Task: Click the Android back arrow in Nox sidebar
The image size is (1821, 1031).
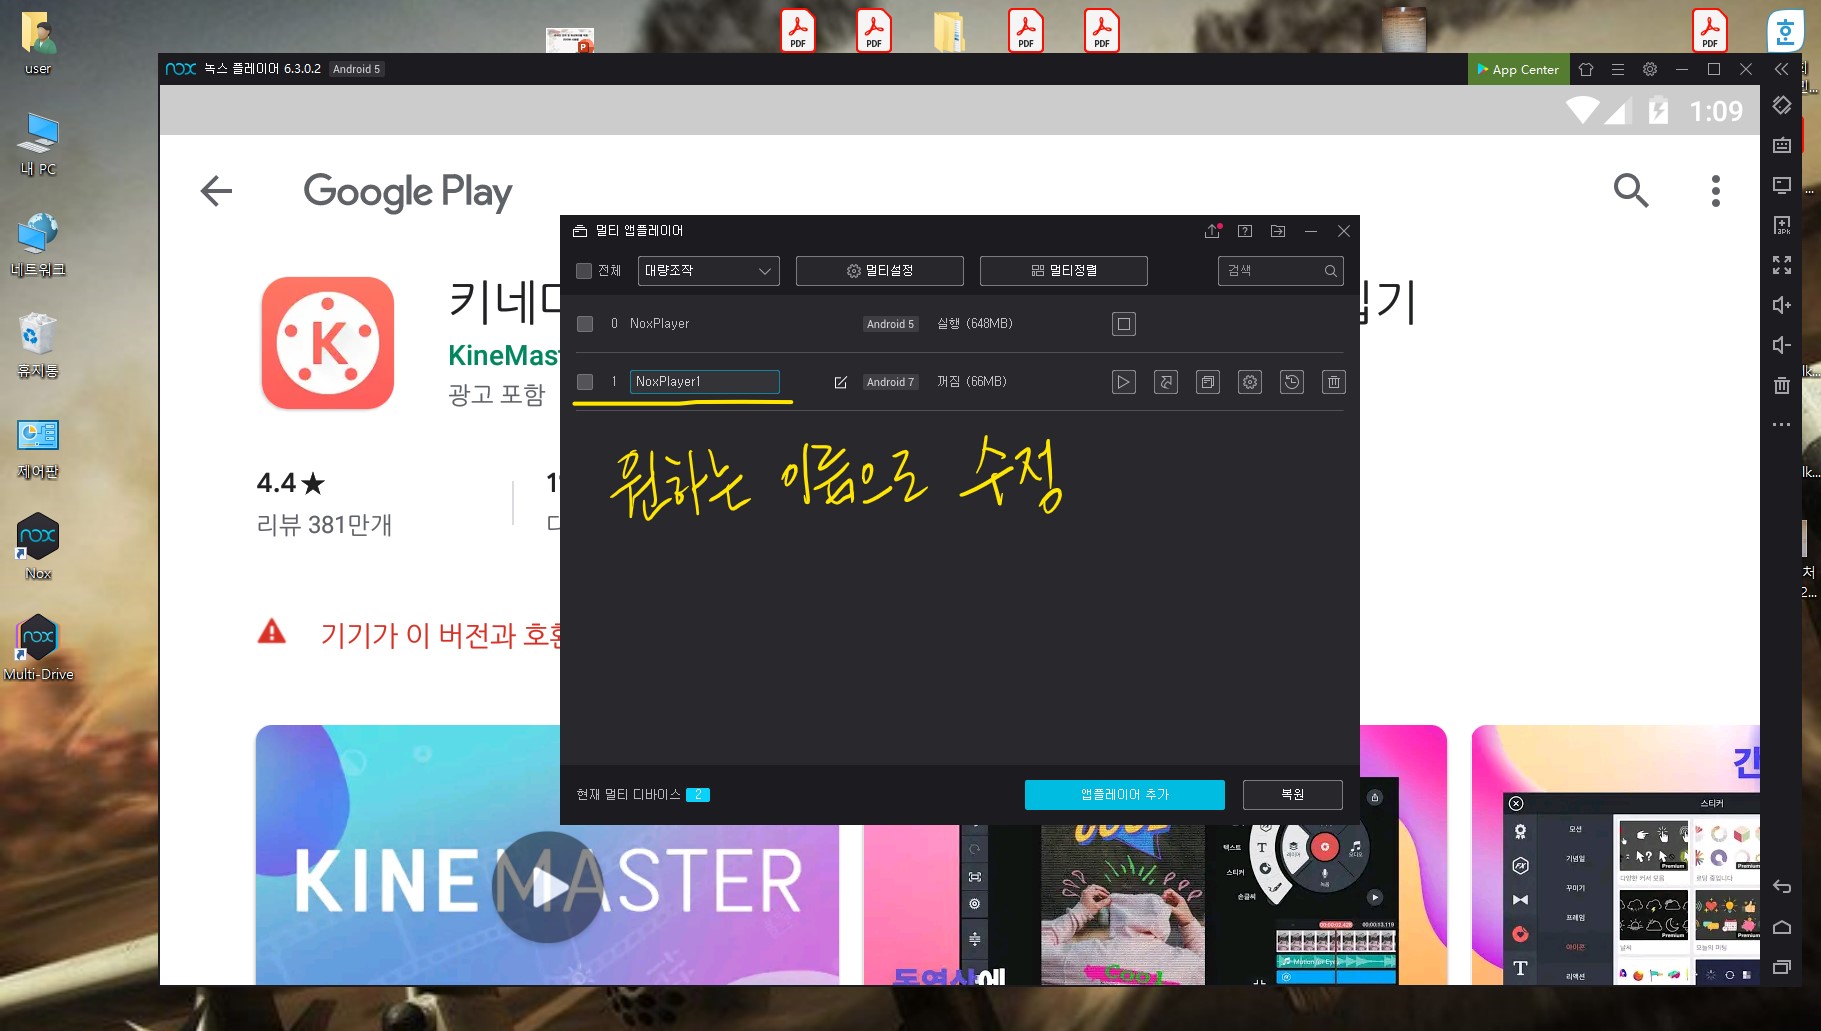Action: [1782, 887]
